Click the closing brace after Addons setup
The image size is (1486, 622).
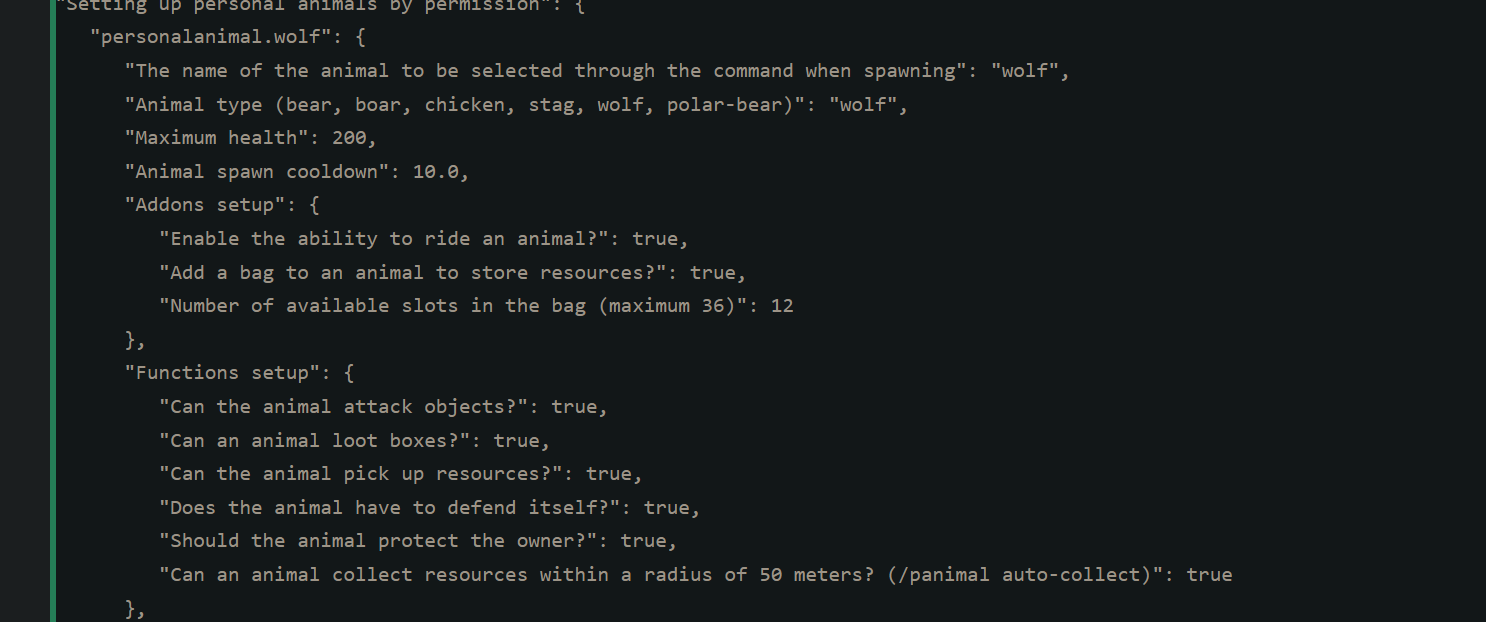pos(130,340)
